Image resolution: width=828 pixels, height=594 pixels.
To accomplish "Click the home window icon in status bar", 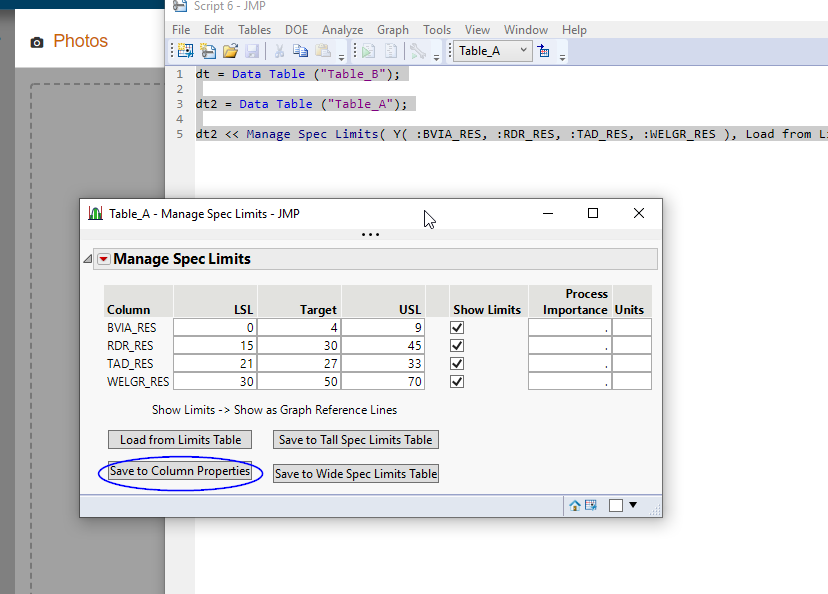I will (575, 505).
